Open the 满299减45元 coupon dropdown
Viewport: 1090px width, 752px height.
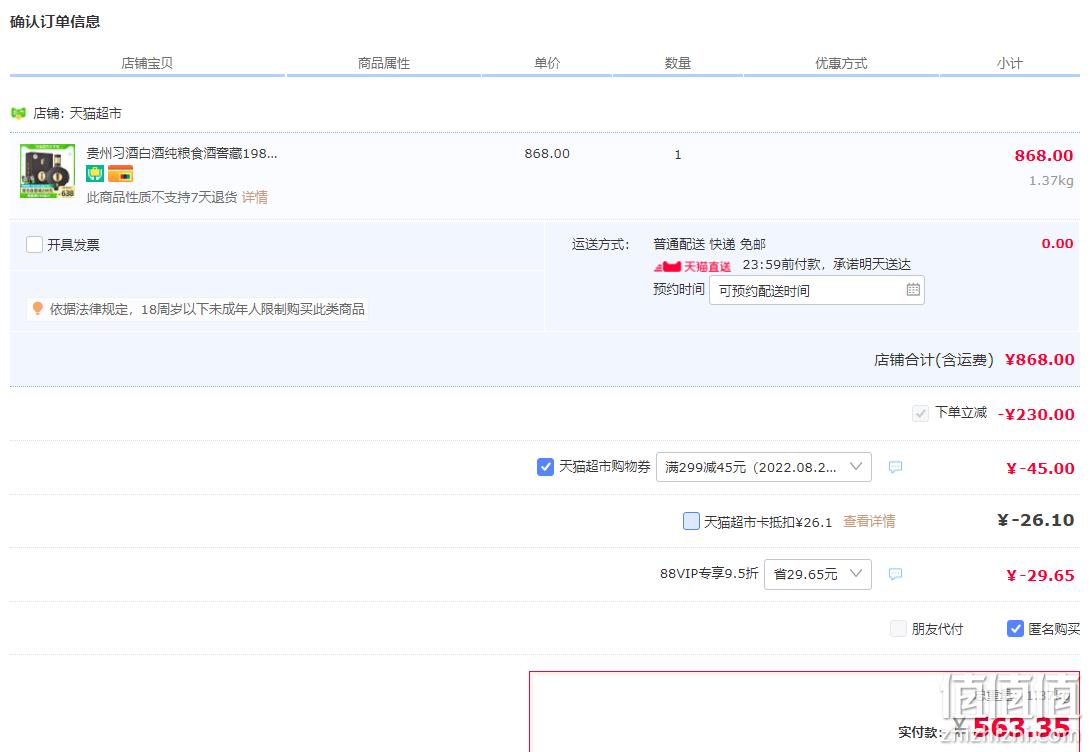point(763,467)
